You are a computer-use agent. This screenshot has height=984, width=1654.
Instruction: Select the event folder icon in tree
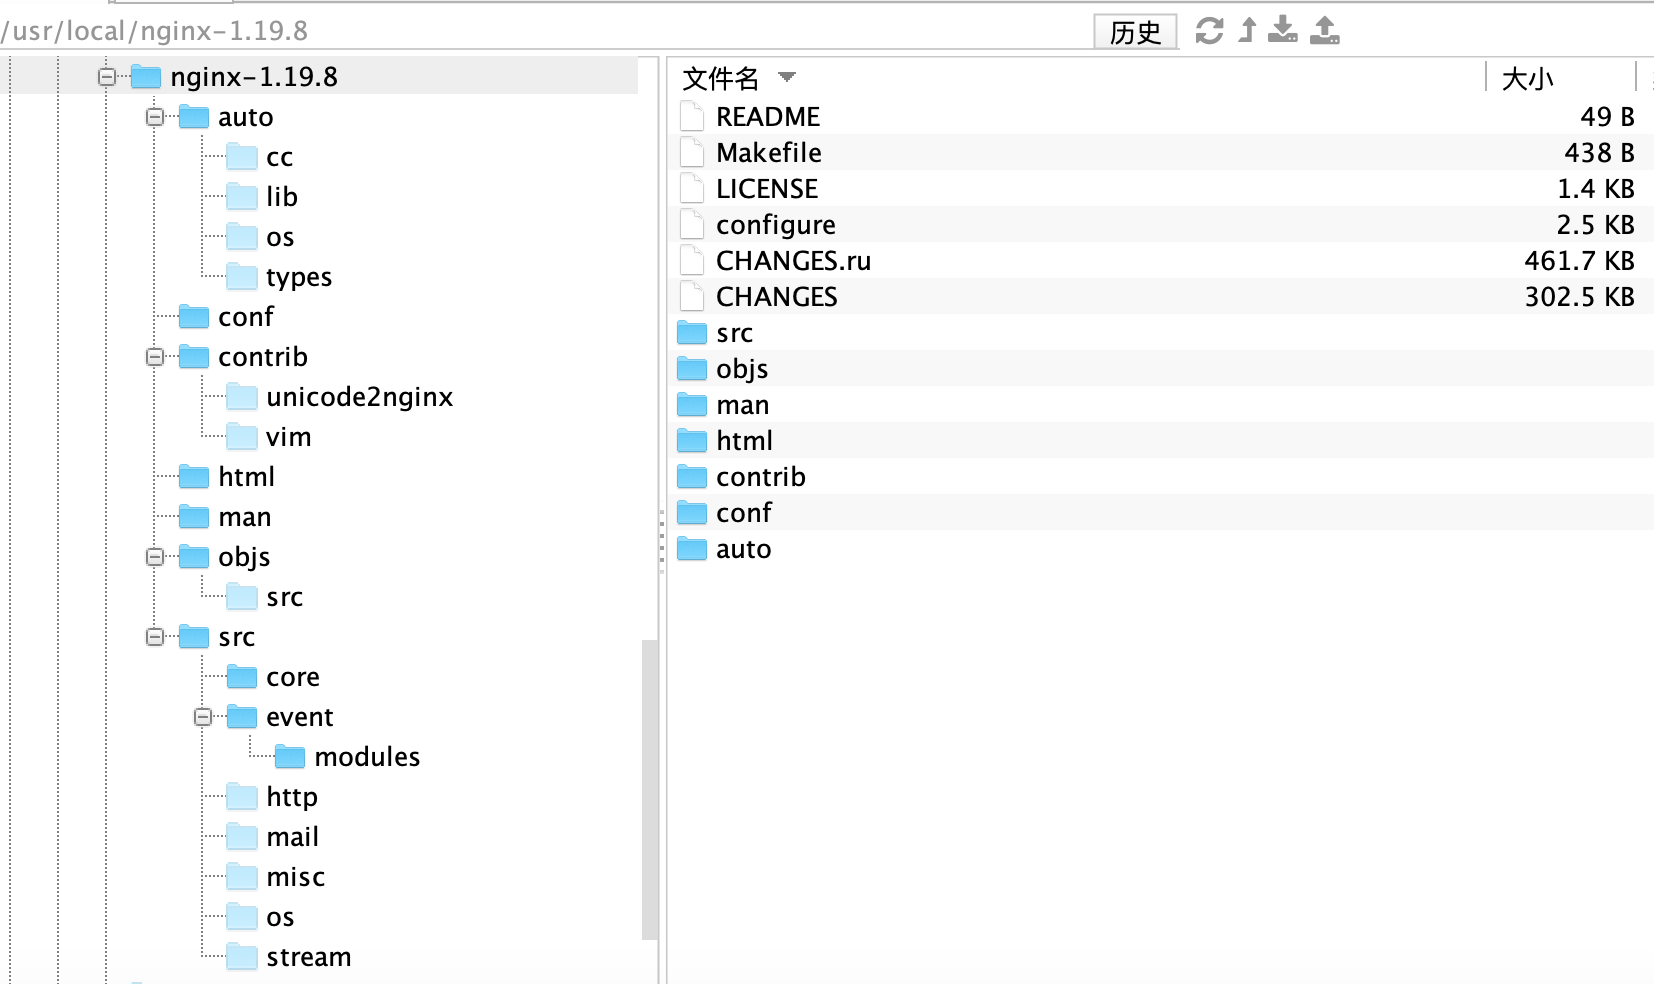[242, 717]
